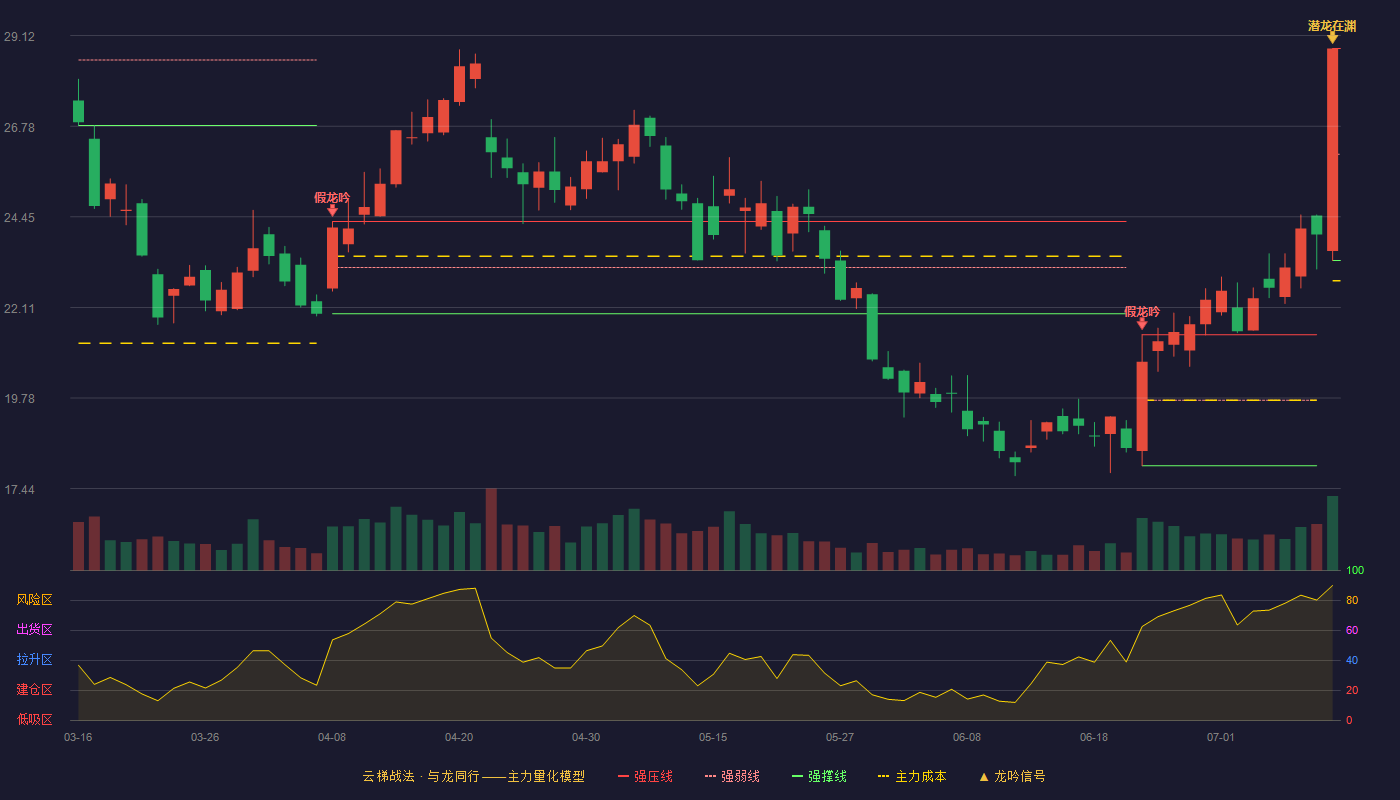Toggle 强弱线 legend entry
This screenshot has height=800, width=1400.
[x=732, y=776]
